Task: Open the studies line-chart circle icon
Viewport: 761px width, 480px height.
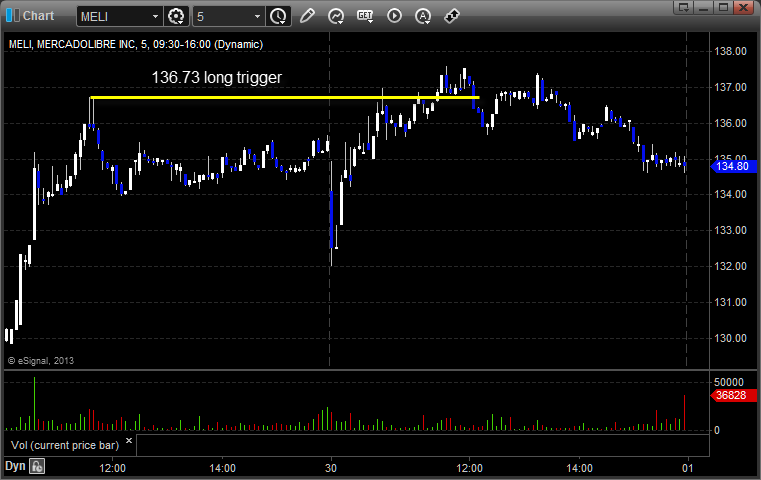Action: coord(336,16)
